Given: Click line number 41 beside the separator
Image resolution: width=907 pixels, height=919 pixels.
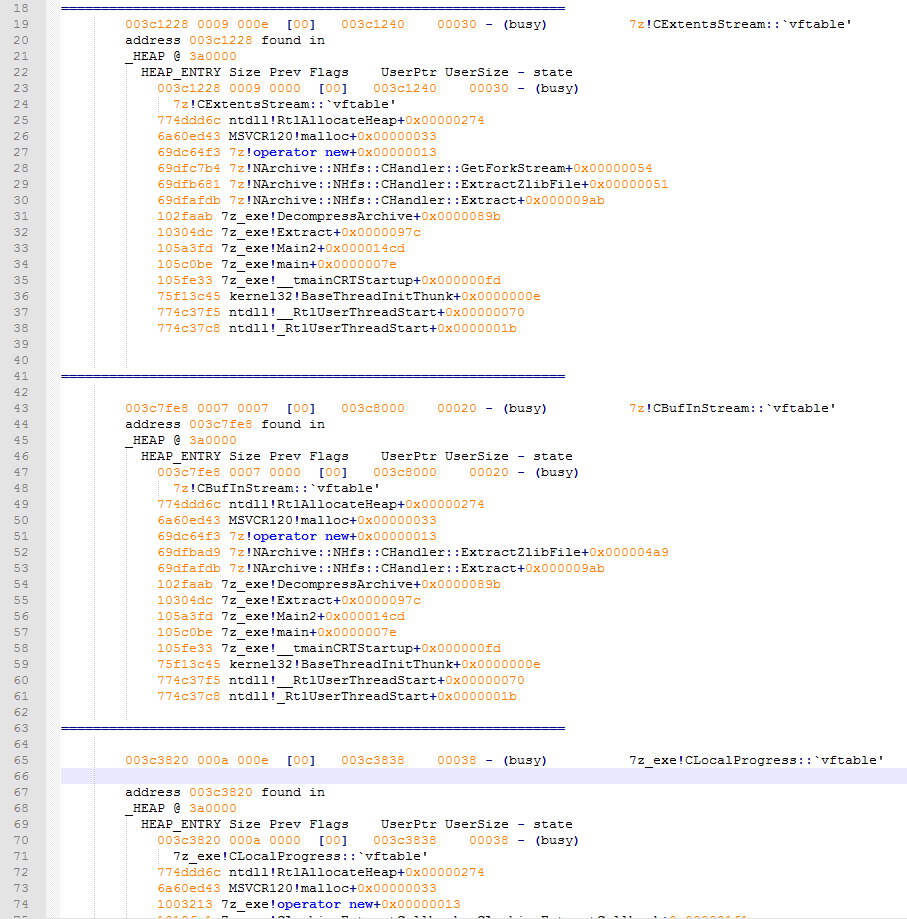Looking at the screenshot, I should click(24, 376).
